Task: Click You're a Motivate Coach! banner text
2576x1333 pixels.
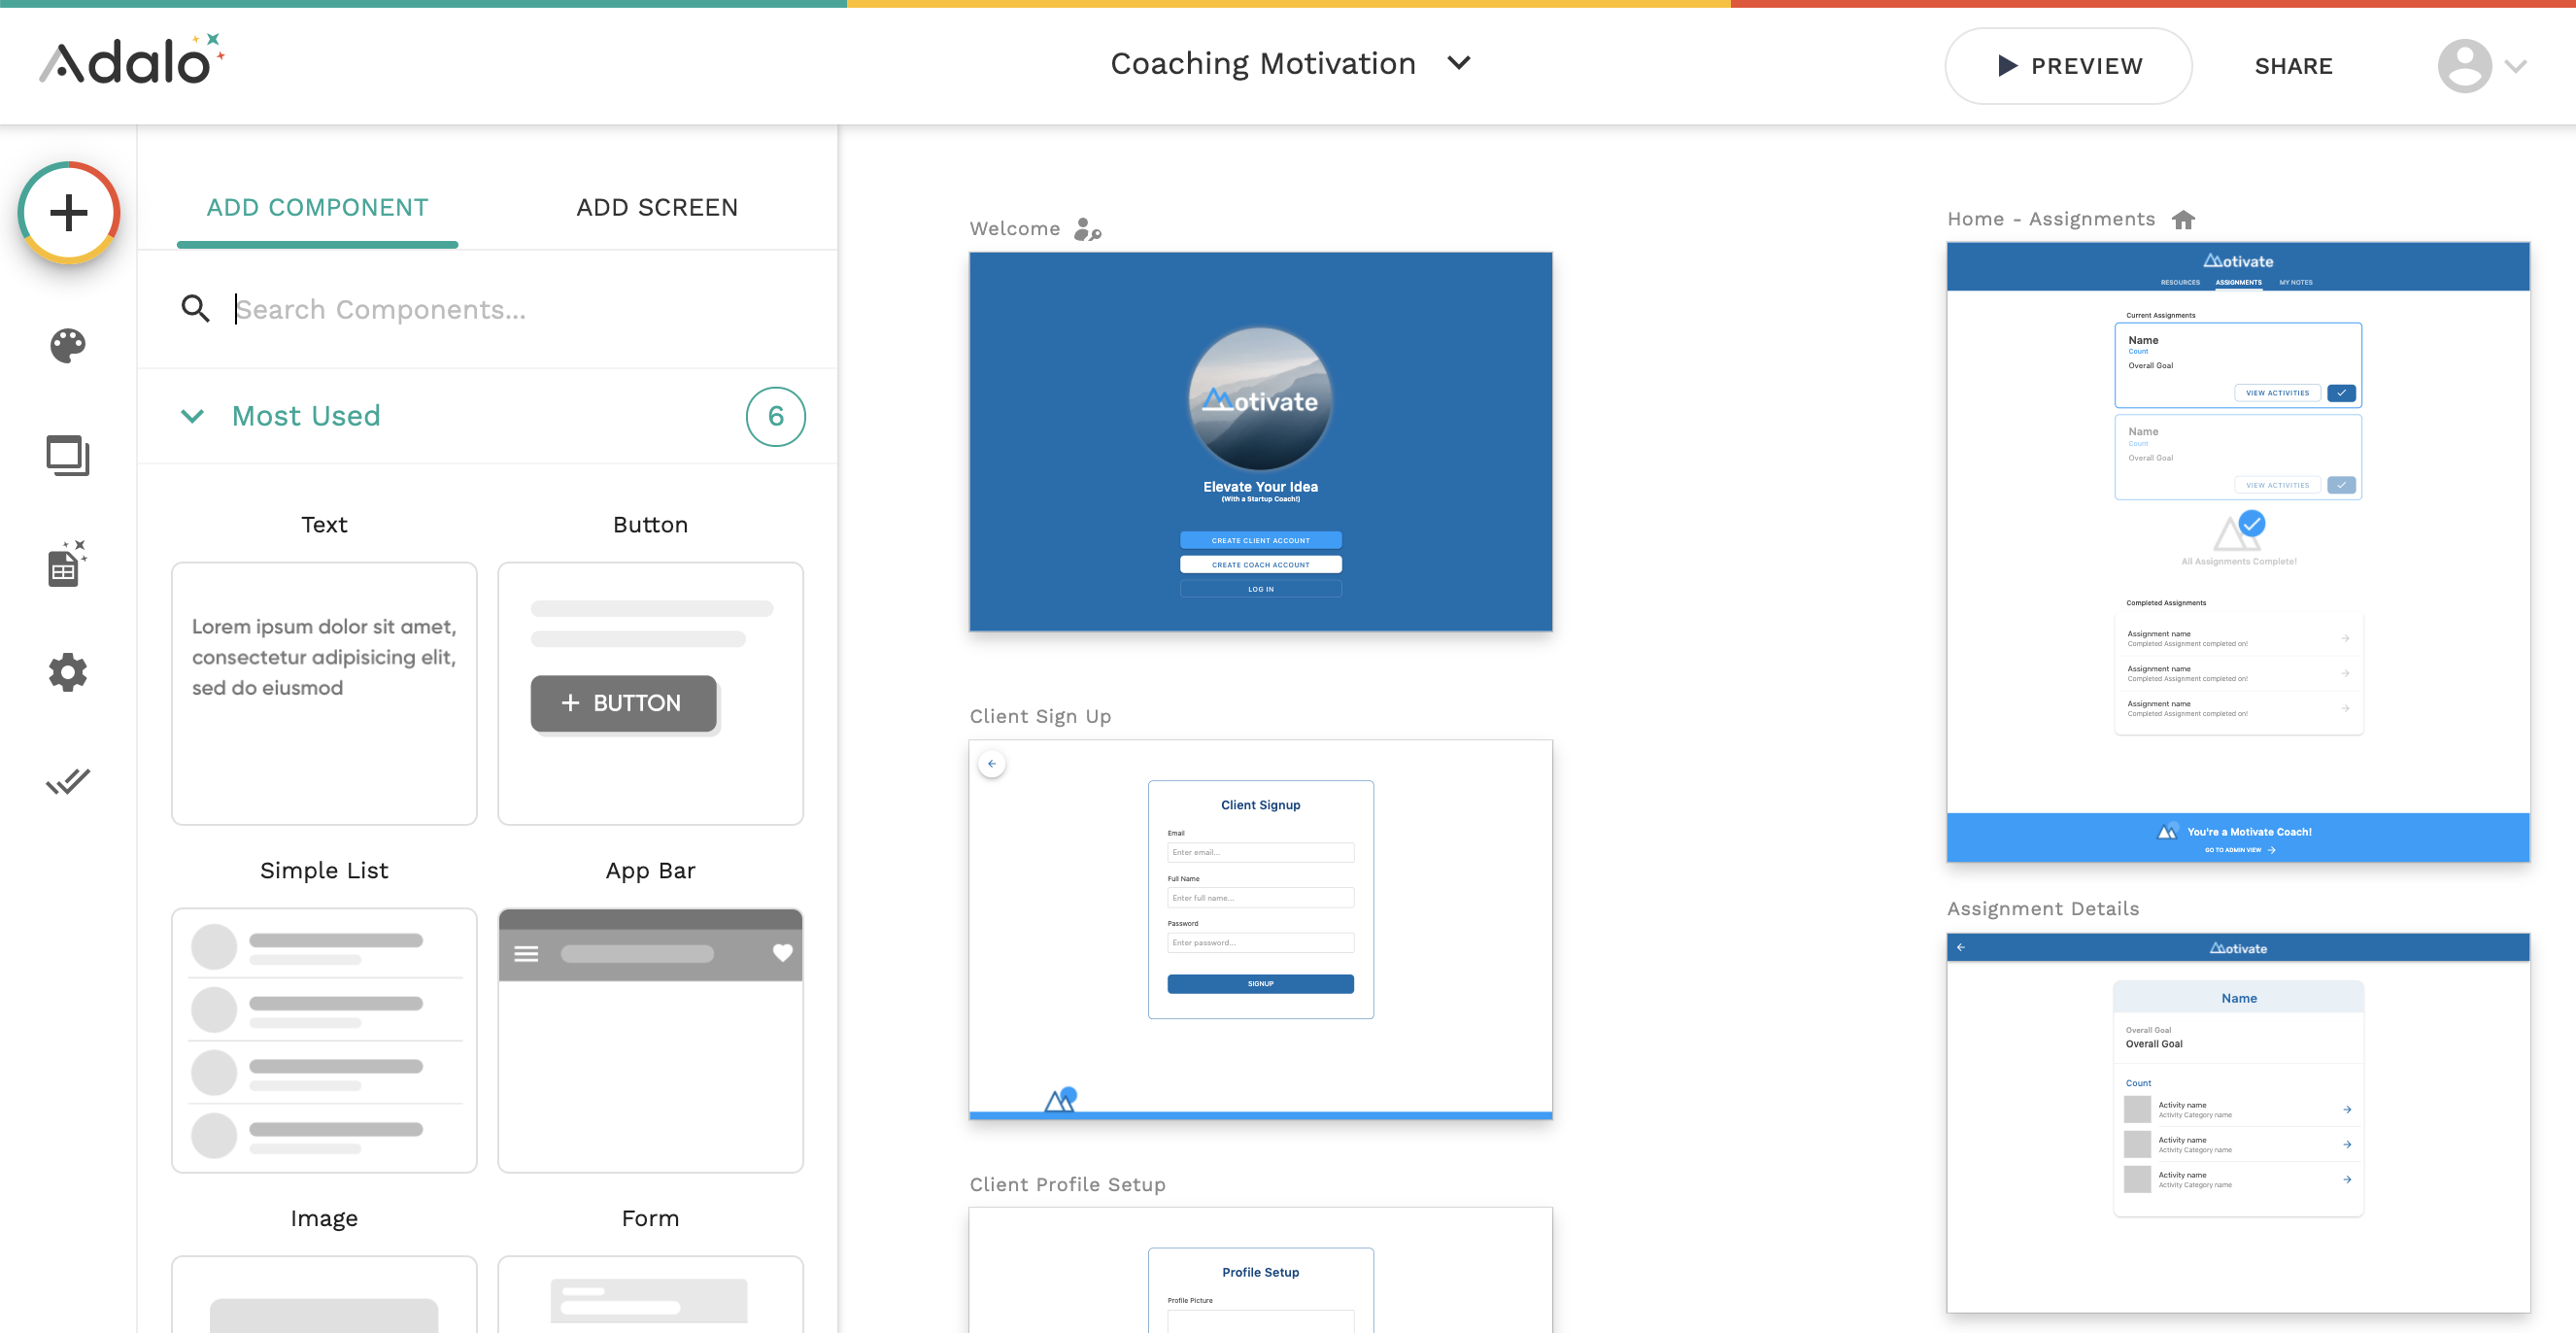Action: [2249, 832]
